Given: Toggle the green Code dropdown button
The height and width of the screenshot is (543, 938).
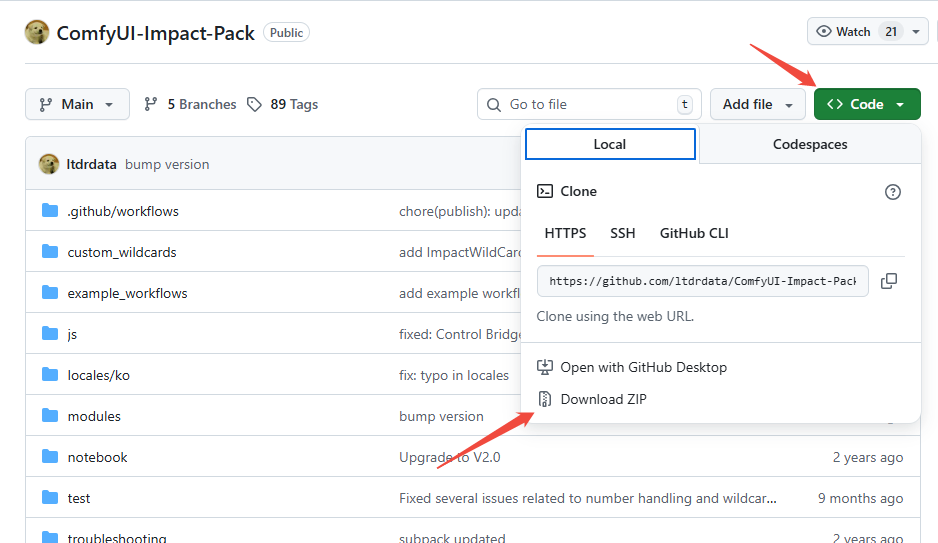Looking at the screenshot, I should (866, 104).
